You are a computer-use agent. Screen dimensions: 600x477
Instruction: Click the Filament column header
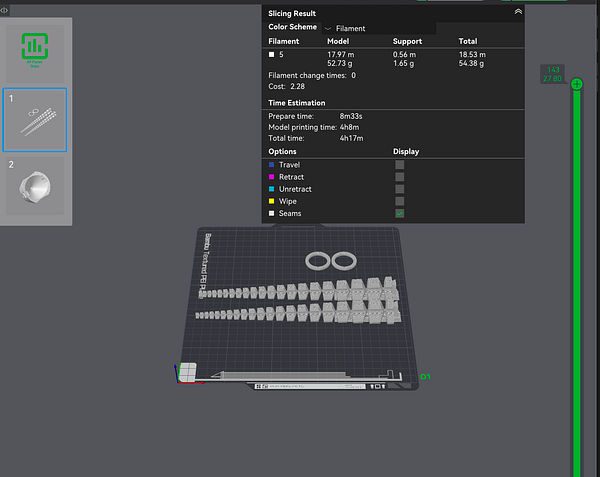point(284,41)
